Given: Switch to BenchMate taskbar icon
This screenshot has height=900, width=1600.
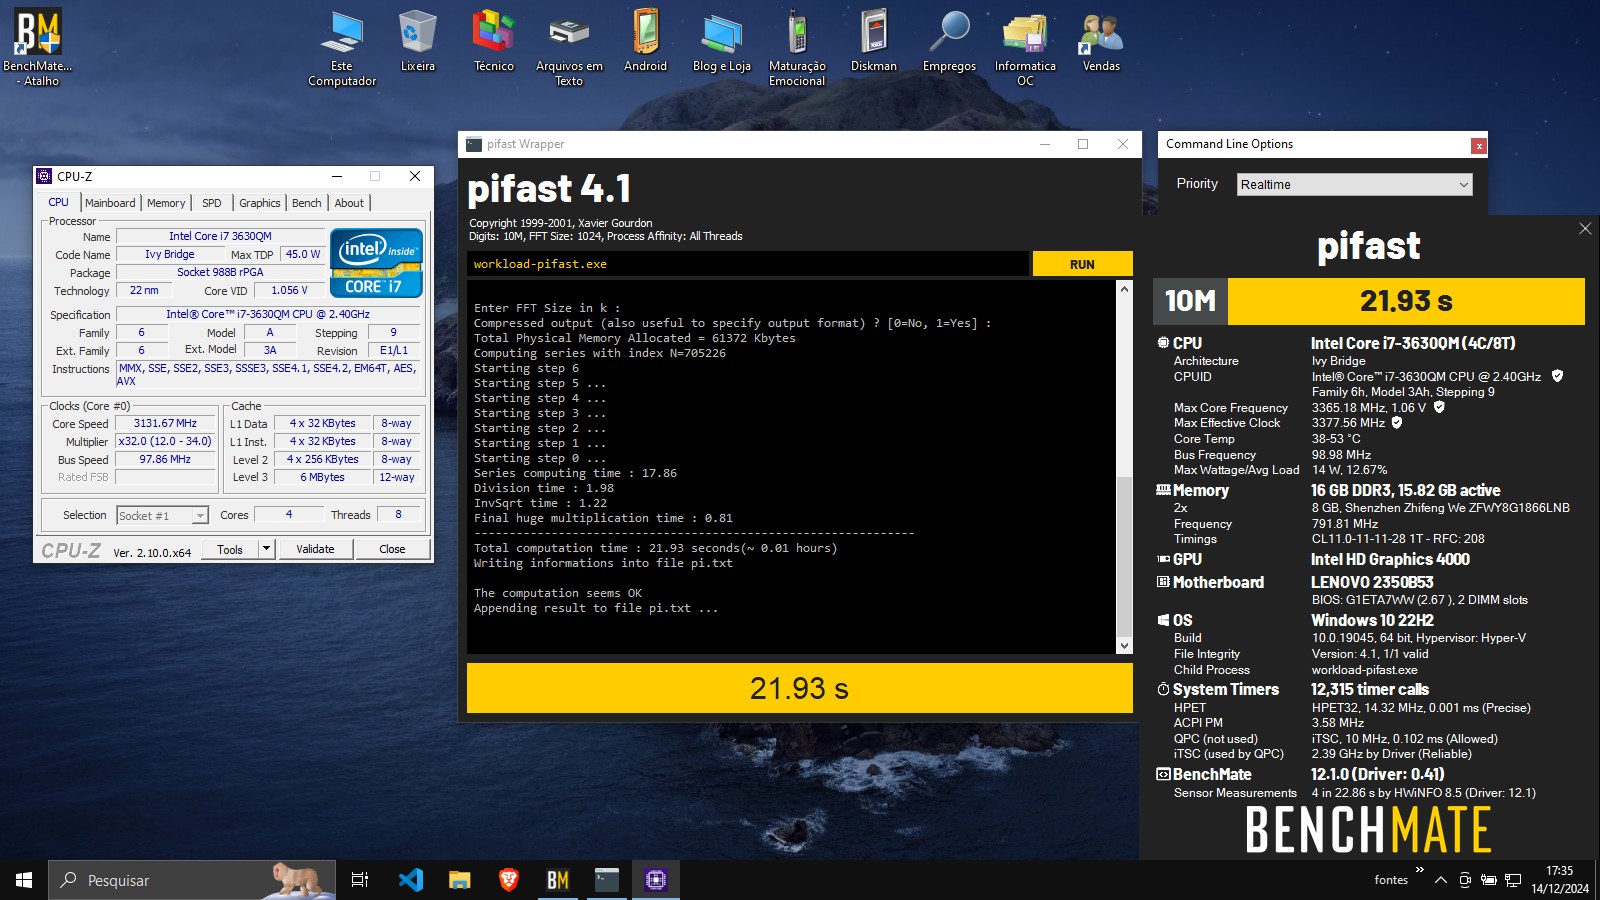Looking at the screenshot, I should point(557,880).
